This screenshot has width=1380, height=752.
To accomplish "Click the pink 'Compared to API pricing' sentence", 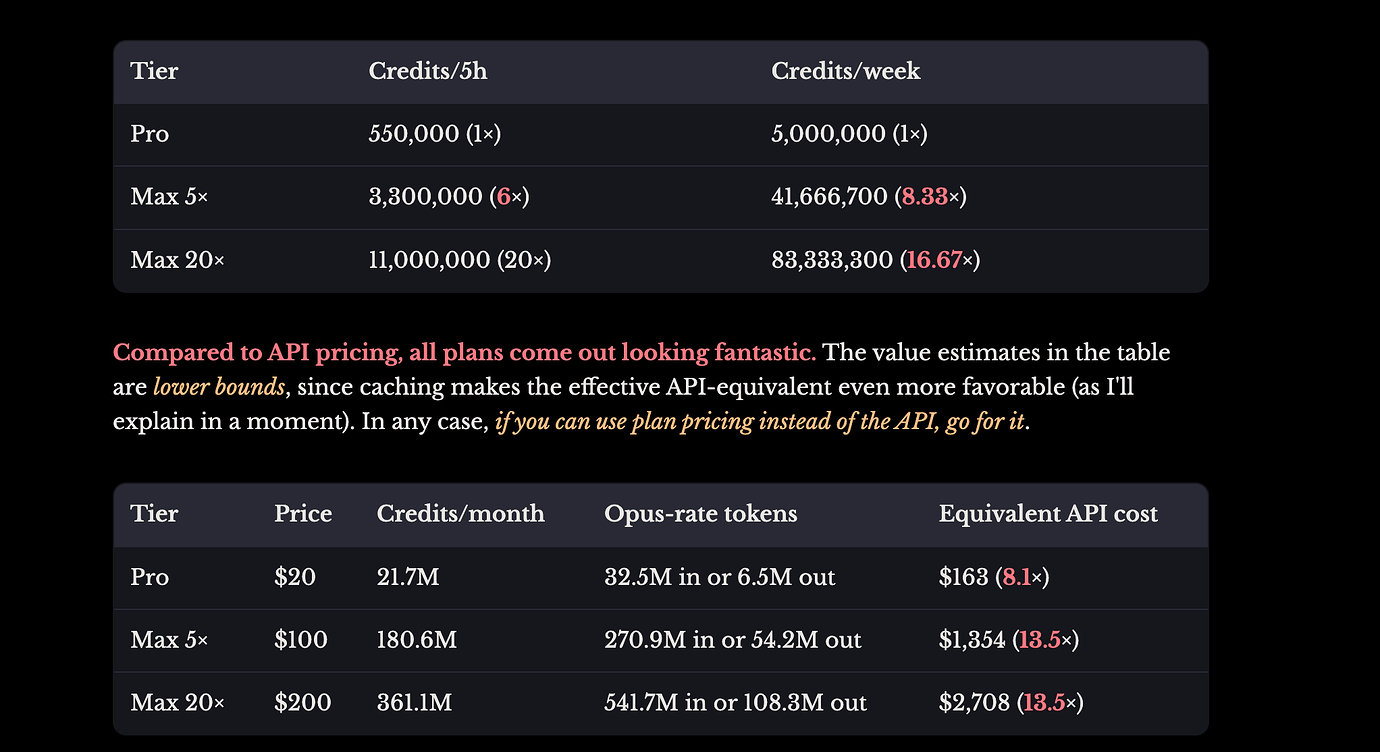I will [x=465, y=353].
